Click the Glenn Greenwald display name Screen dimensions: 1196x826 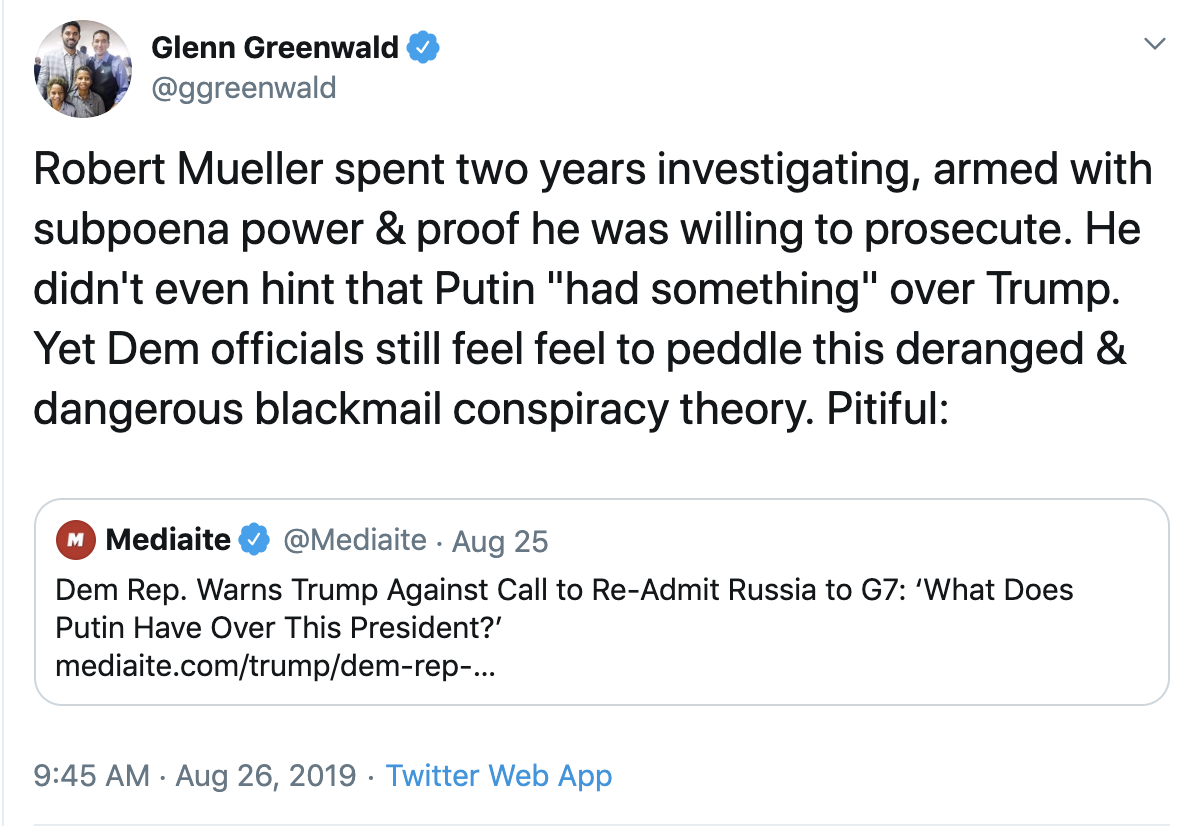click(275, 47)
